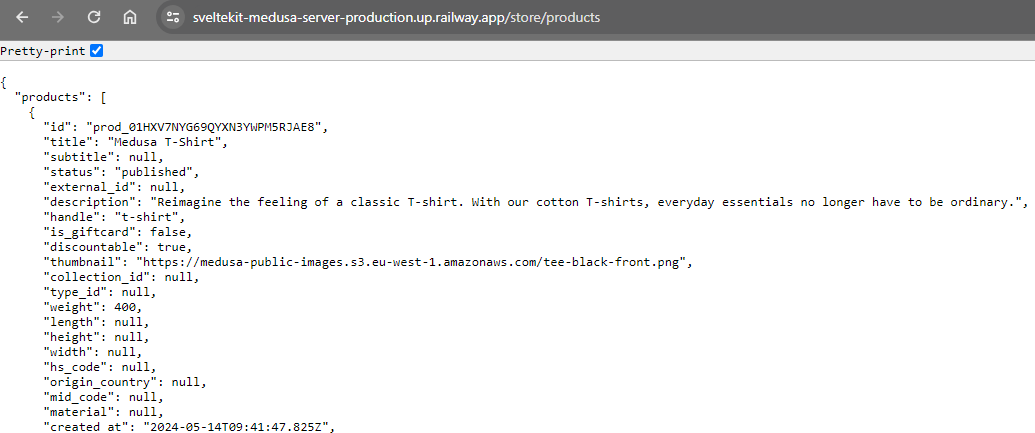Reload the page with the refresh icon

94,18
